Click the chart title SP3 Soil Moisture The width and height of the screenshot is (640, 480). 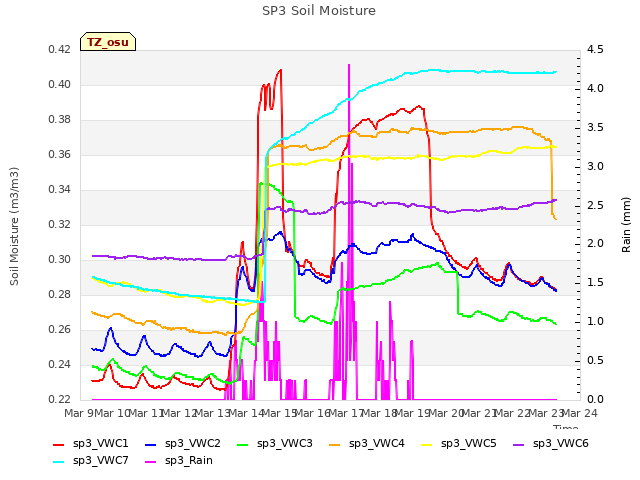[319, 11]
